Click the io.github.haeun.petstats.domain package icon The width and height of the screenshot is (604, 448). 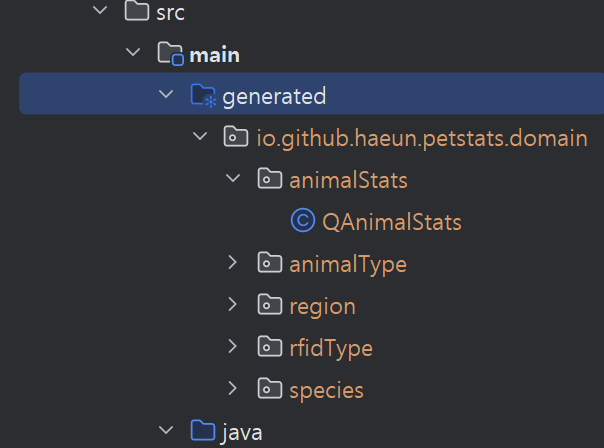pos(236,137)
